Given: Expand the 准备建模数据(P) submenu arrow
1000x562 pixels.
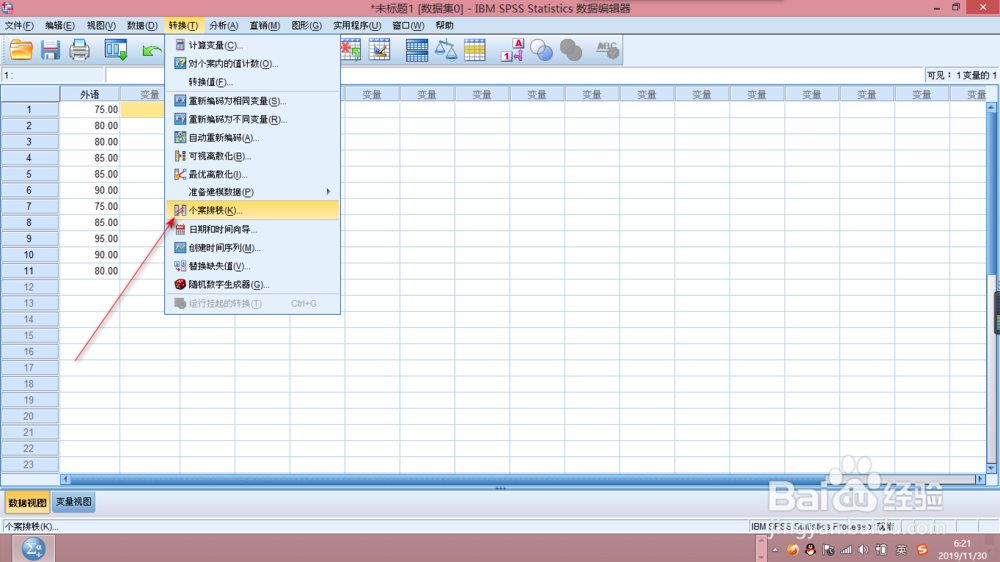Looking at the screenshot, I should pyautogui.click(x=328, y=192).
